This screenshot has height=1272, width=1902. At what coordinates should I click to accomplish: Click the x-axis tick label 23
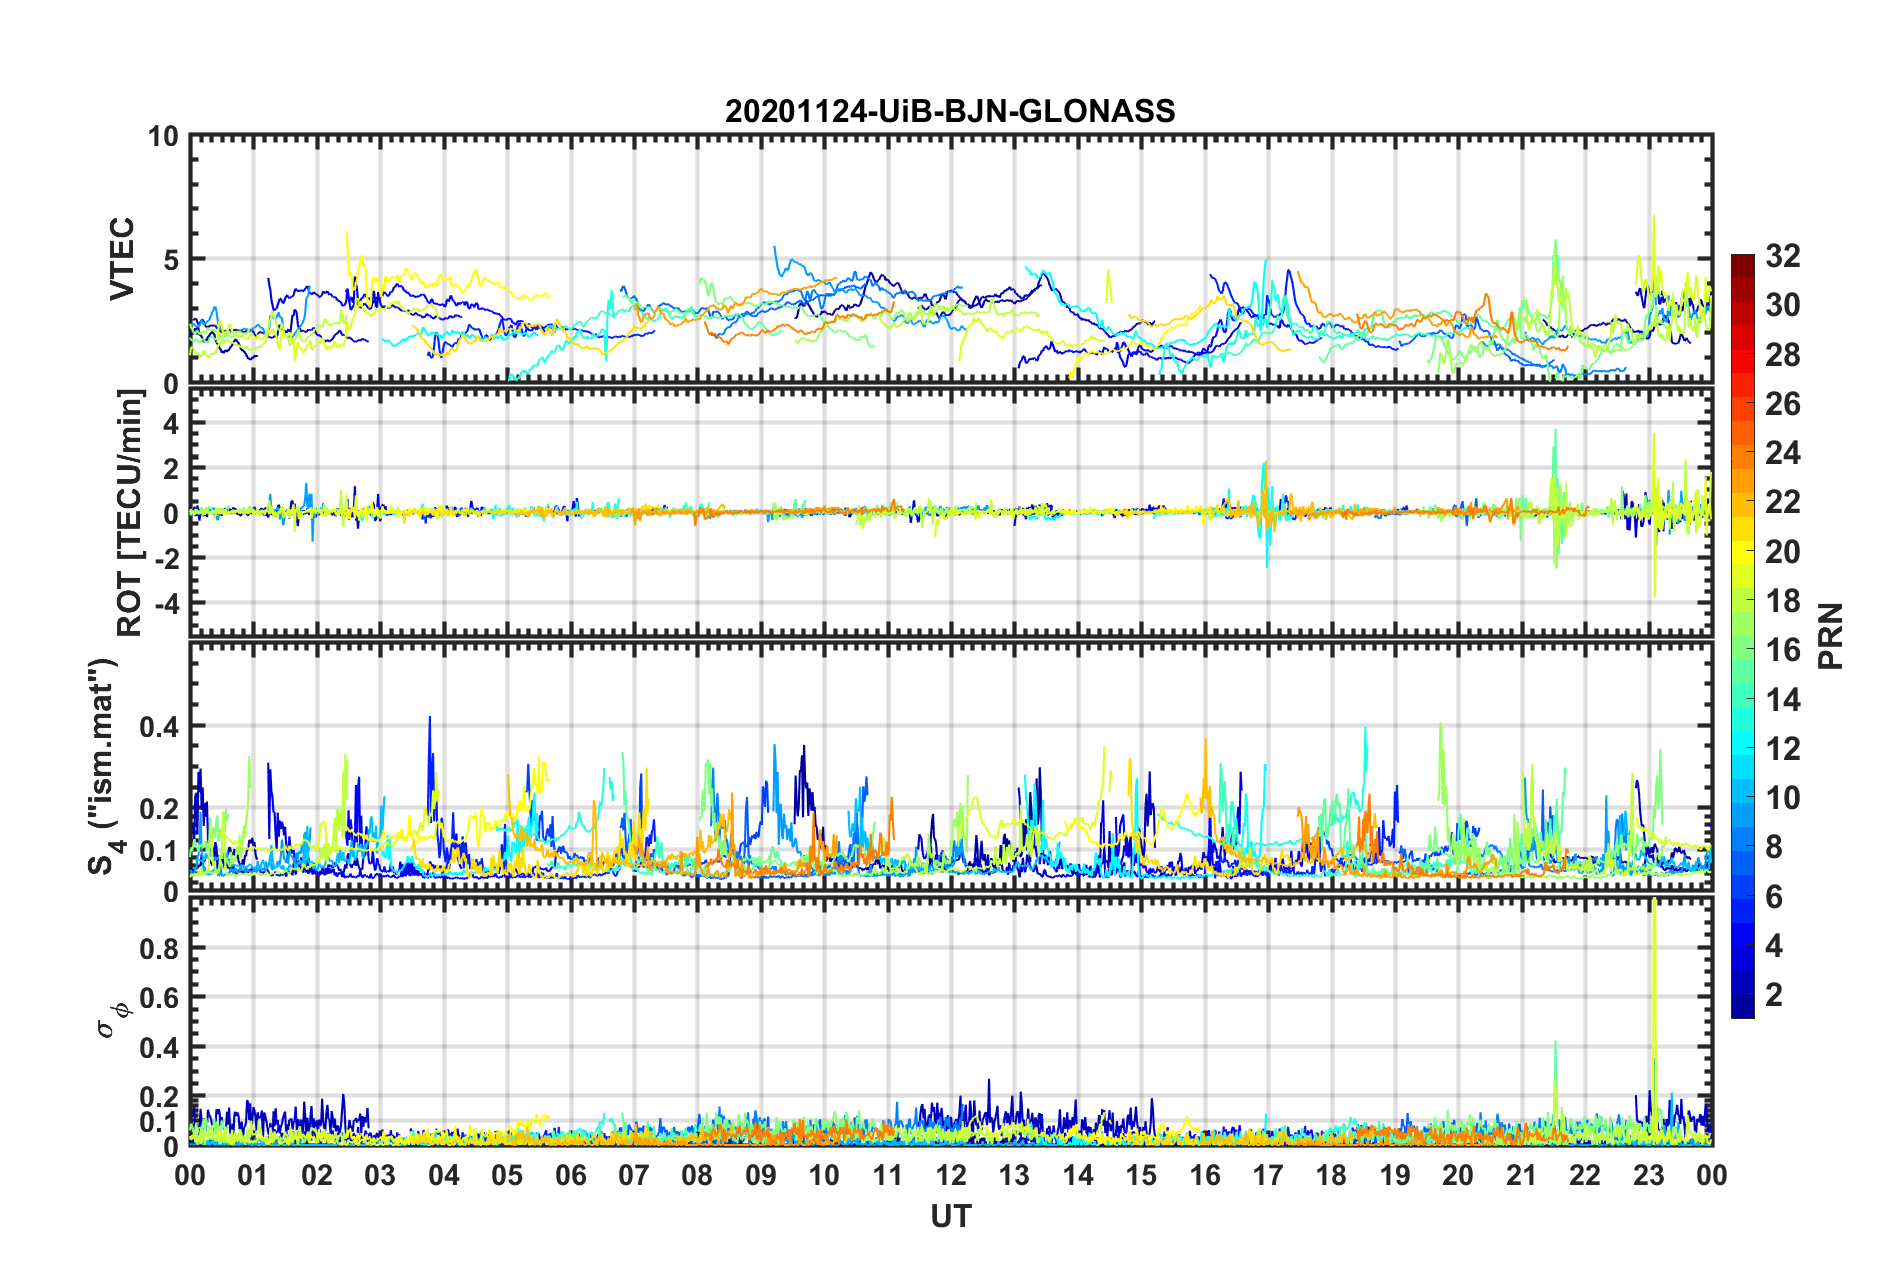click(x=1648, y=1175)
